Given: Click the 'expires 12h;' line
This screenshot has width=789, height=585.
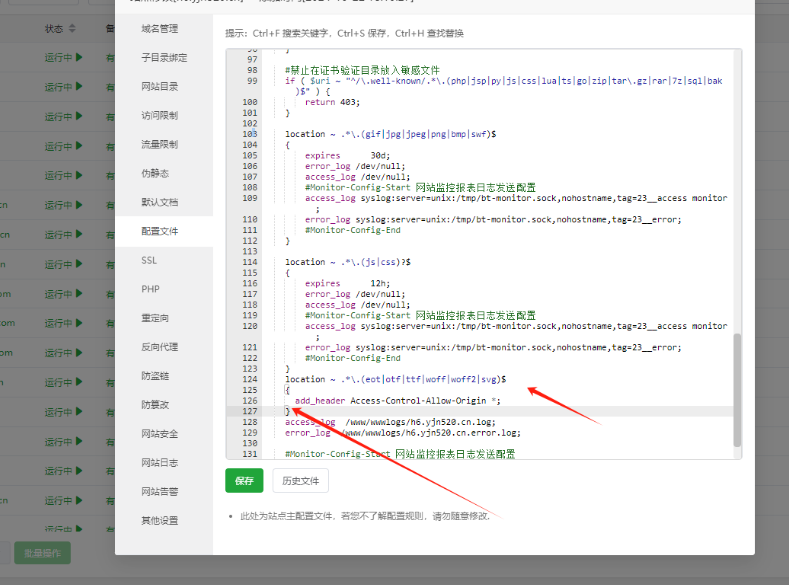Looking at the screenshot, I should pyautogui.click(x=347, y=283).
